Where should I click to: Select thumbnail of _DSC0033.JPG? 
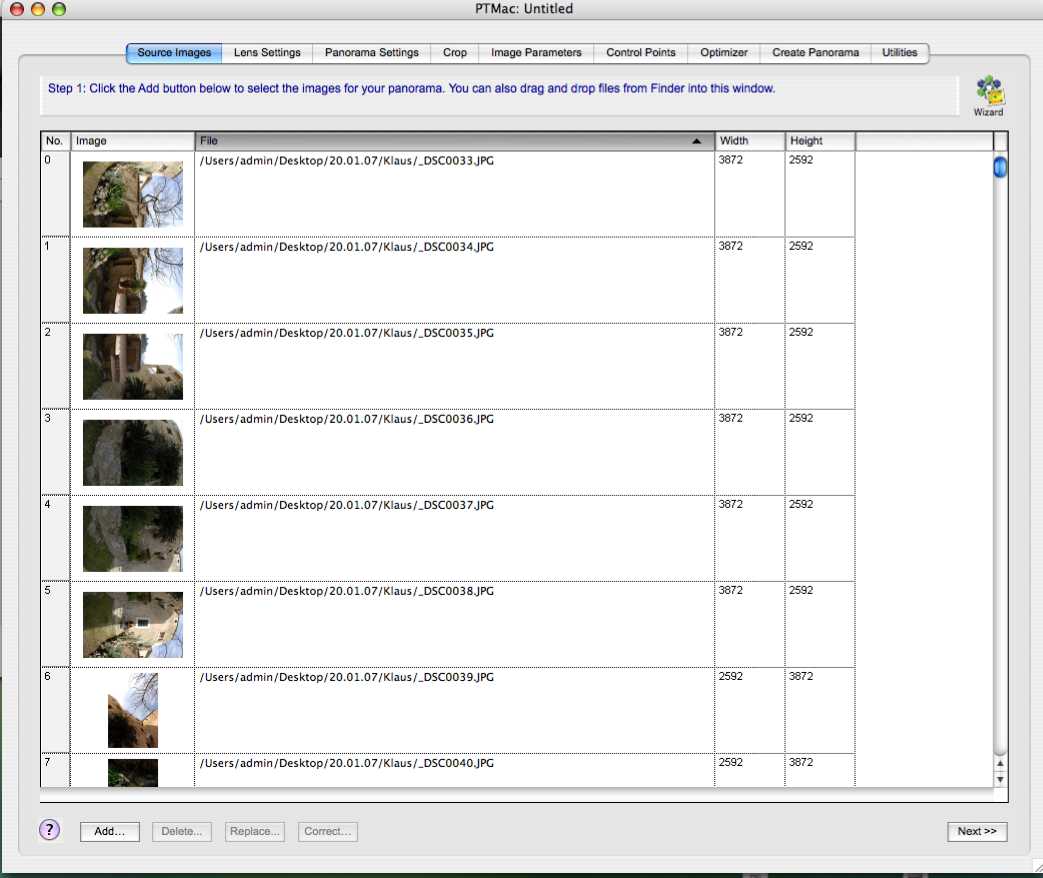(x=132, y=194)
